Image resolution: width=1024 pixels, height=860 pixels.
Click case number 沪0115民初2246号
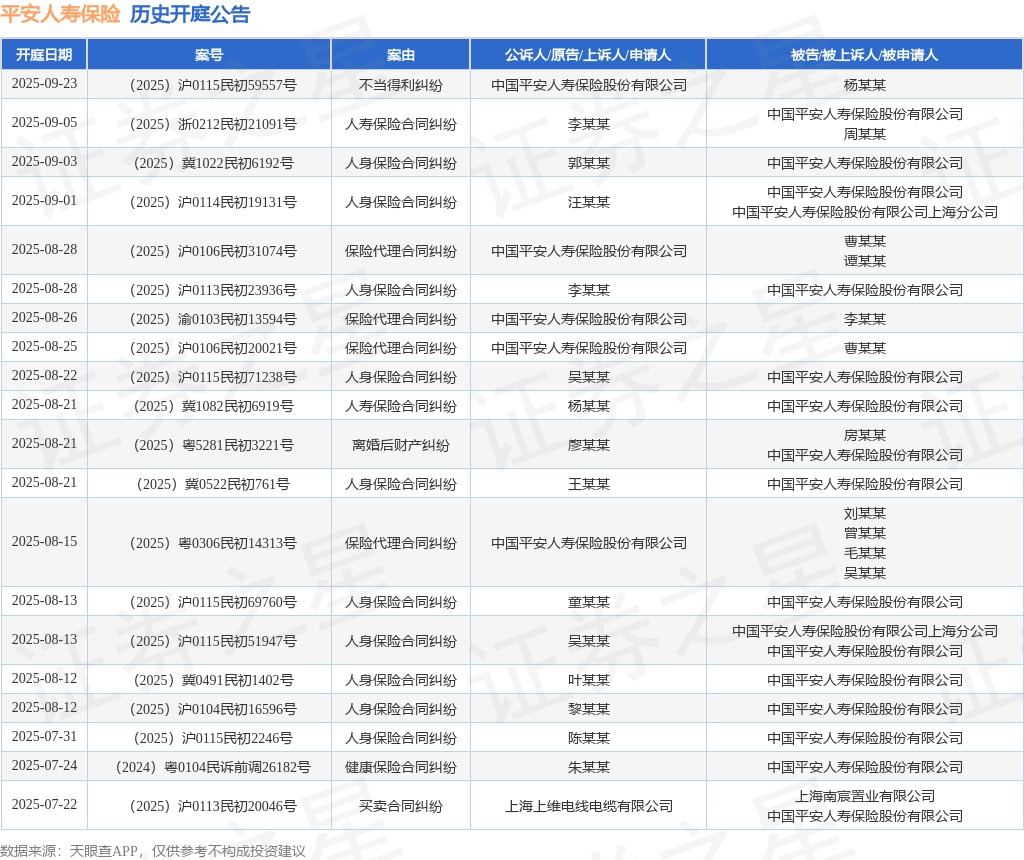pyautogui.click(x=213, y=739)
